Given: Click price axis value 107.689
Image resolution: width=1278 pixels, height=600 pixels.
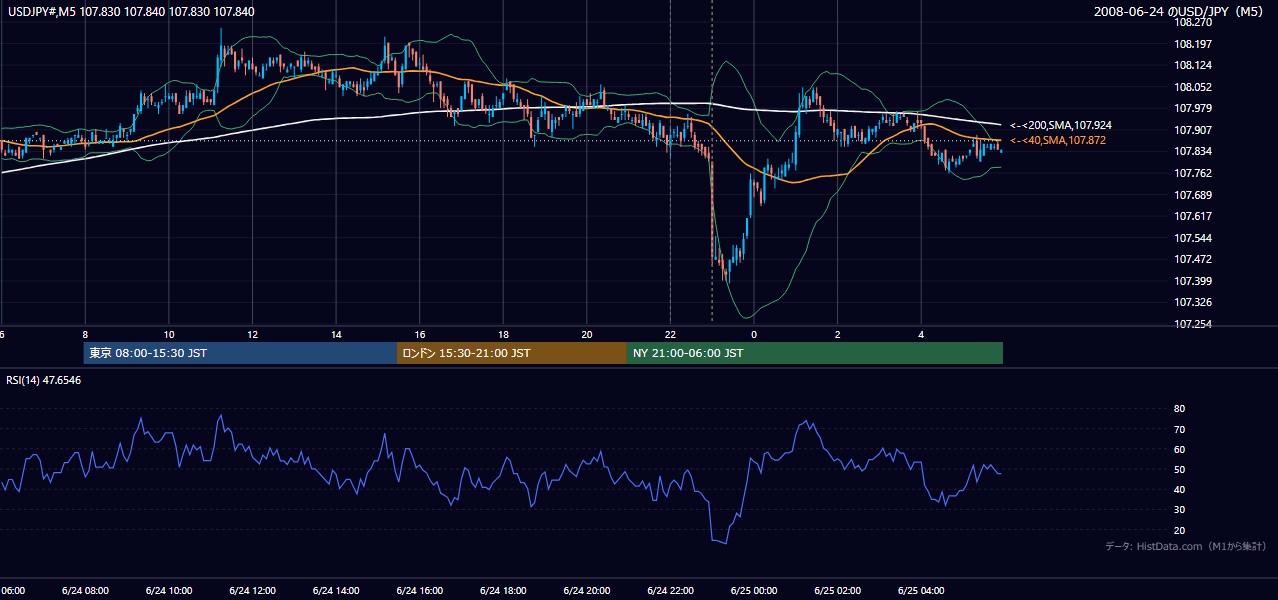Looking at the screenshot, I should click(1193, 195).
